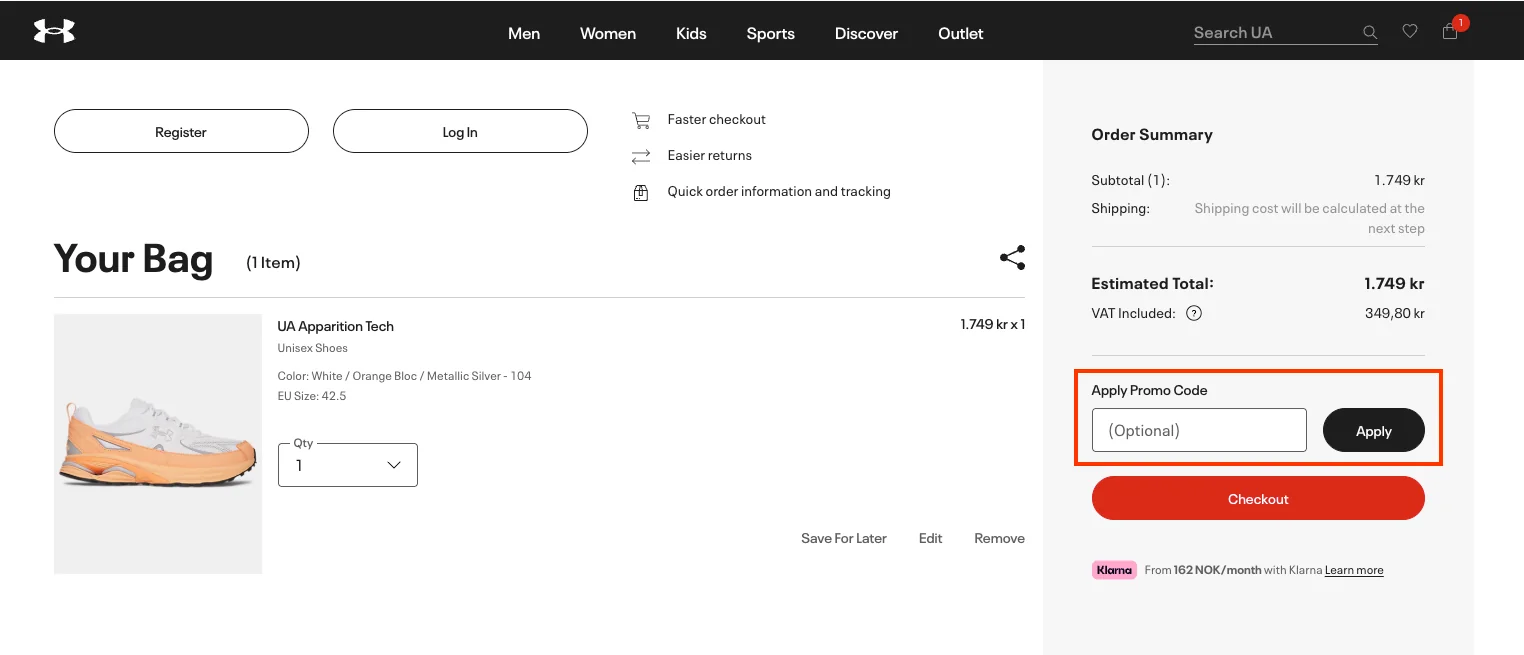Image resolution: width=1524 pixels, height=655 pixels.
Task: Click the item price 1.749 kr x 1
Action: pyautogui.click(x=993, y=324)
